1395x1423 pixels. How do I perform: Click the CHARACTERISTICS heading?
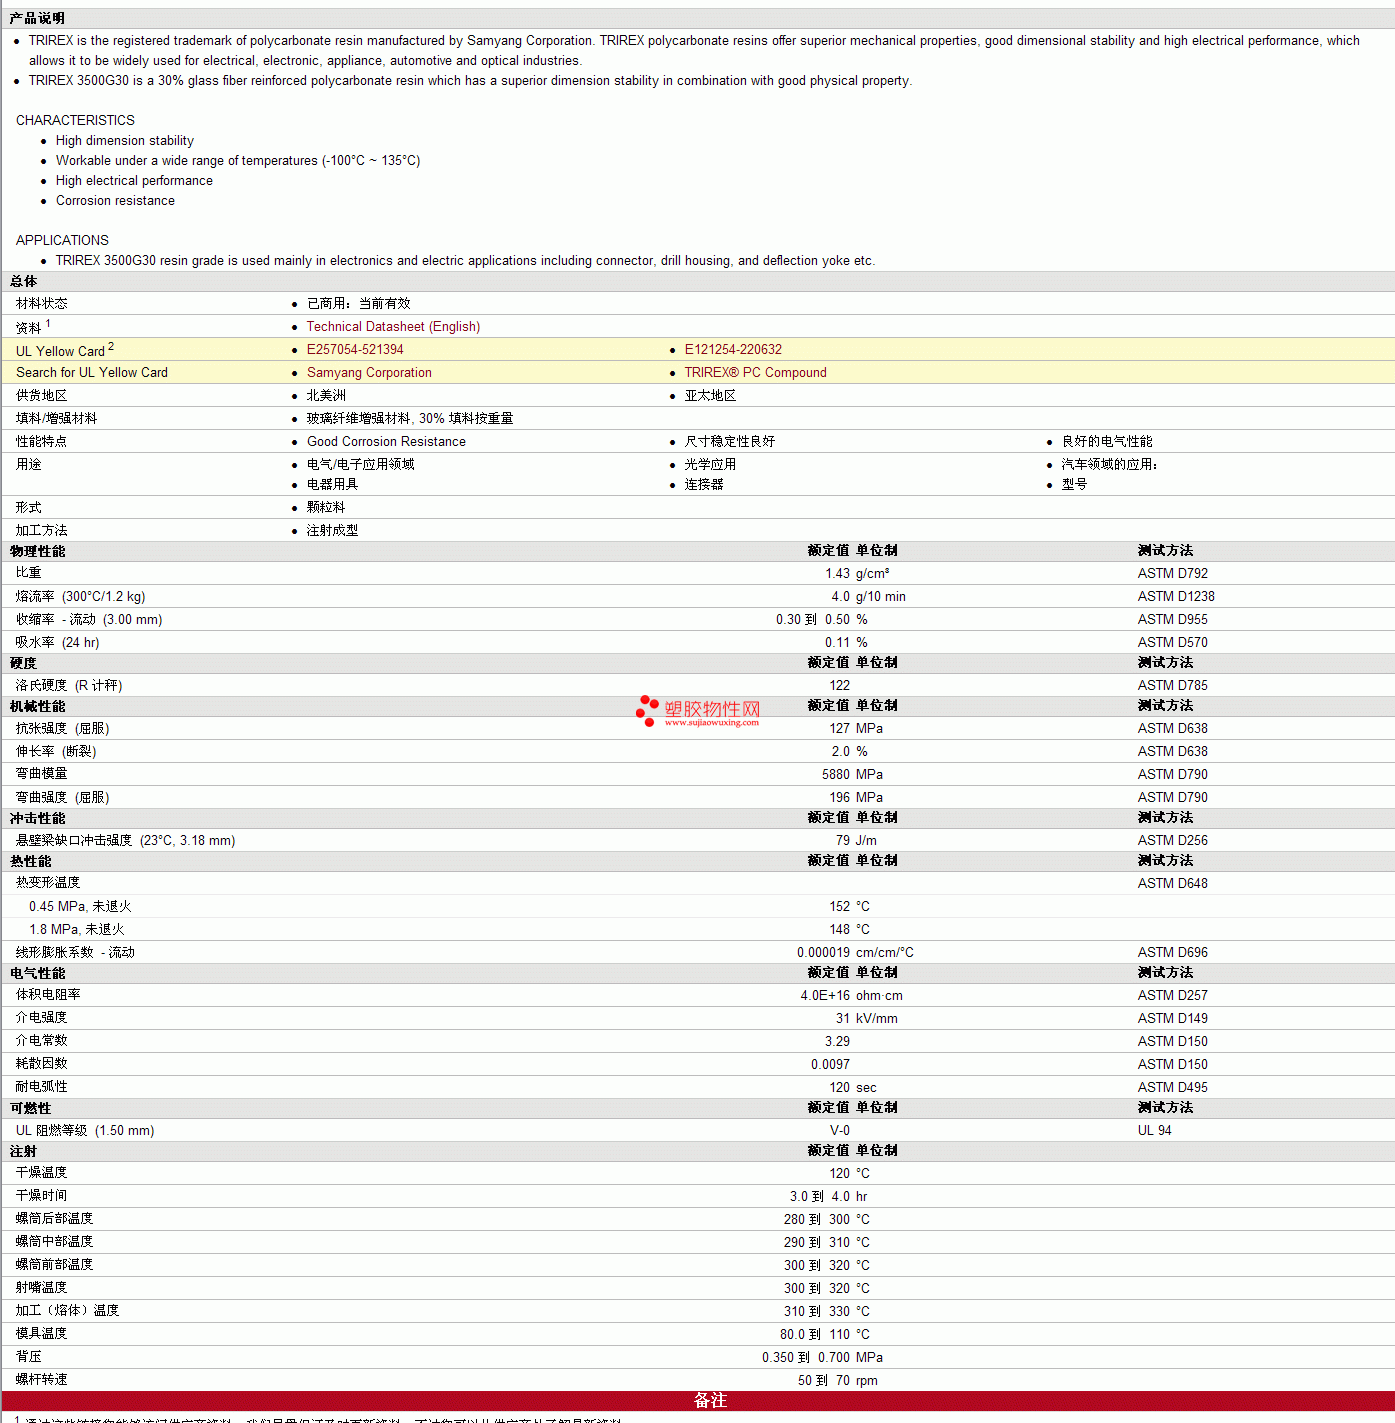(x=75, y=120)
